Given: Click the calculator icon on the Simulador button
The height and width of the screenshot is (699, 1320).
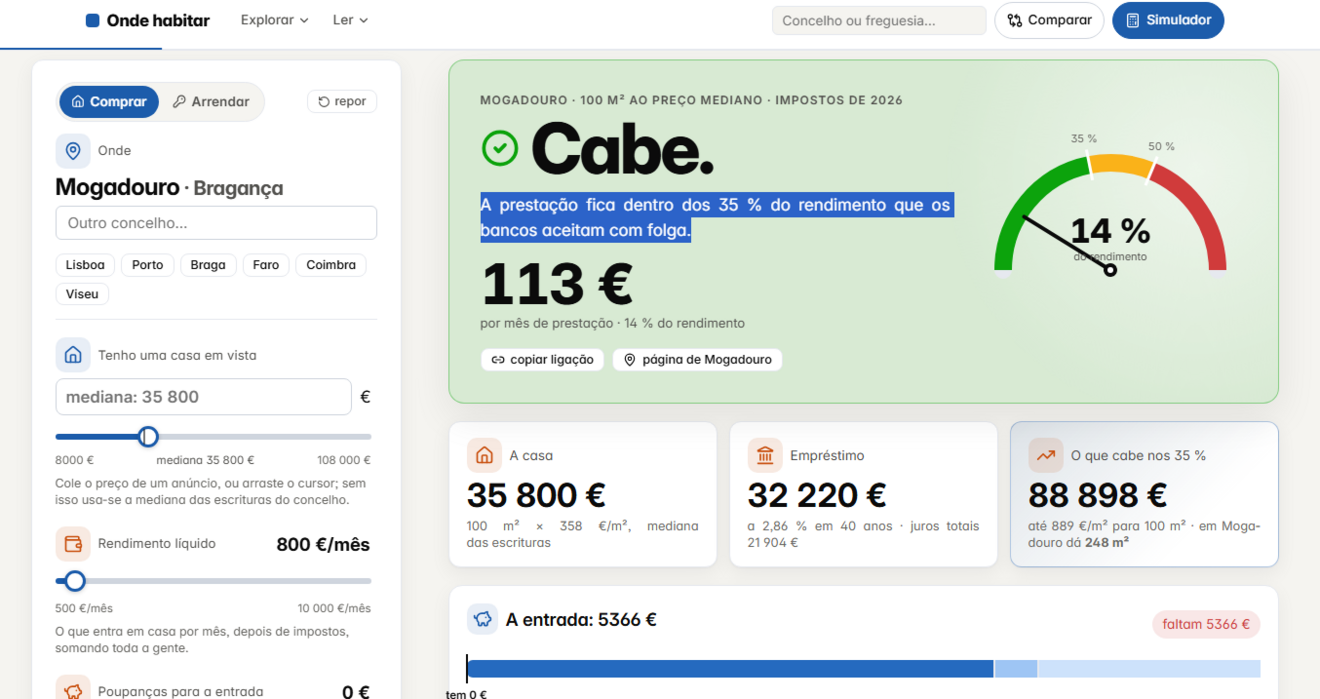Looking at the screenshot, I should tap(1133, 20).
